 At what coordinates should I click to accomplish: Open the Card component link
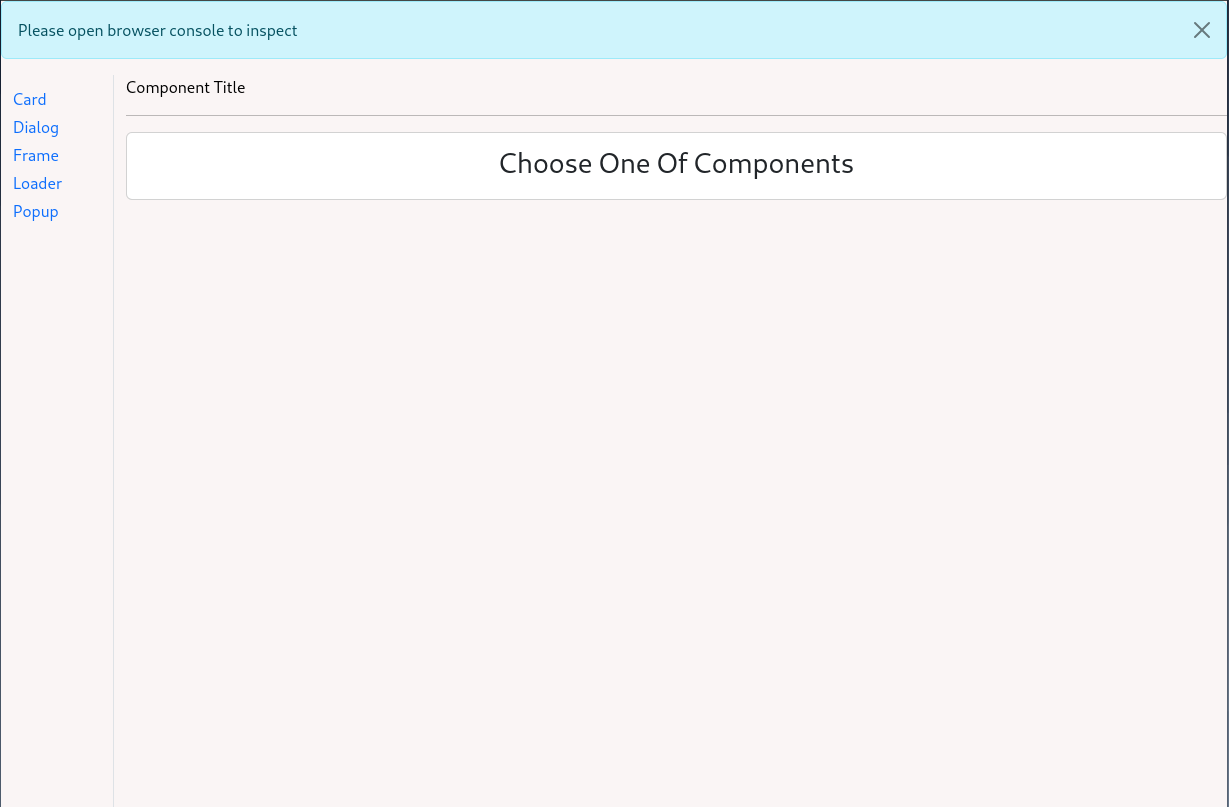[30, 100]
